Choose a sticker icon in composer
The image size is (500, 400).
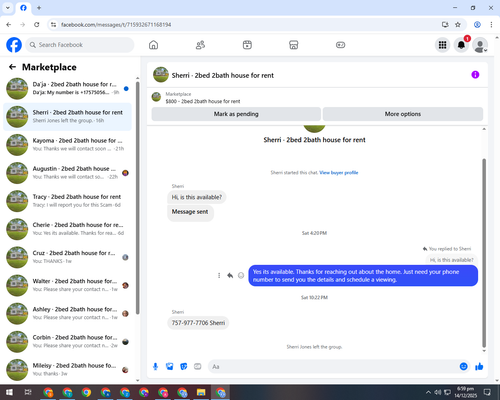point(184,367)
